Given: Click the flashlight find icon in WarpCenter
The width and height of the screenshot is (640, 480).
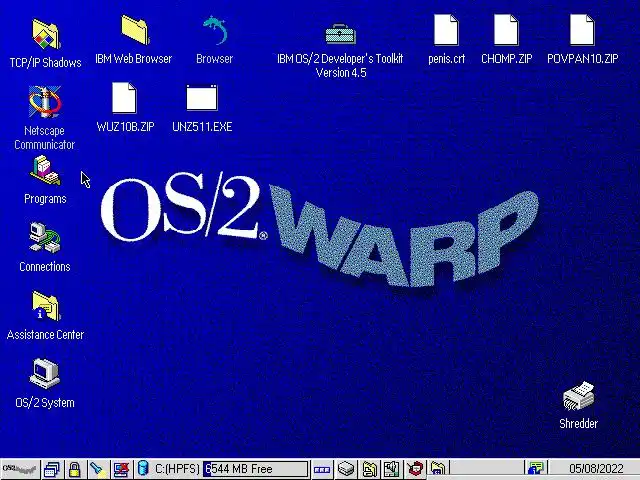Looking at the screenshot, I should [98, 469].
